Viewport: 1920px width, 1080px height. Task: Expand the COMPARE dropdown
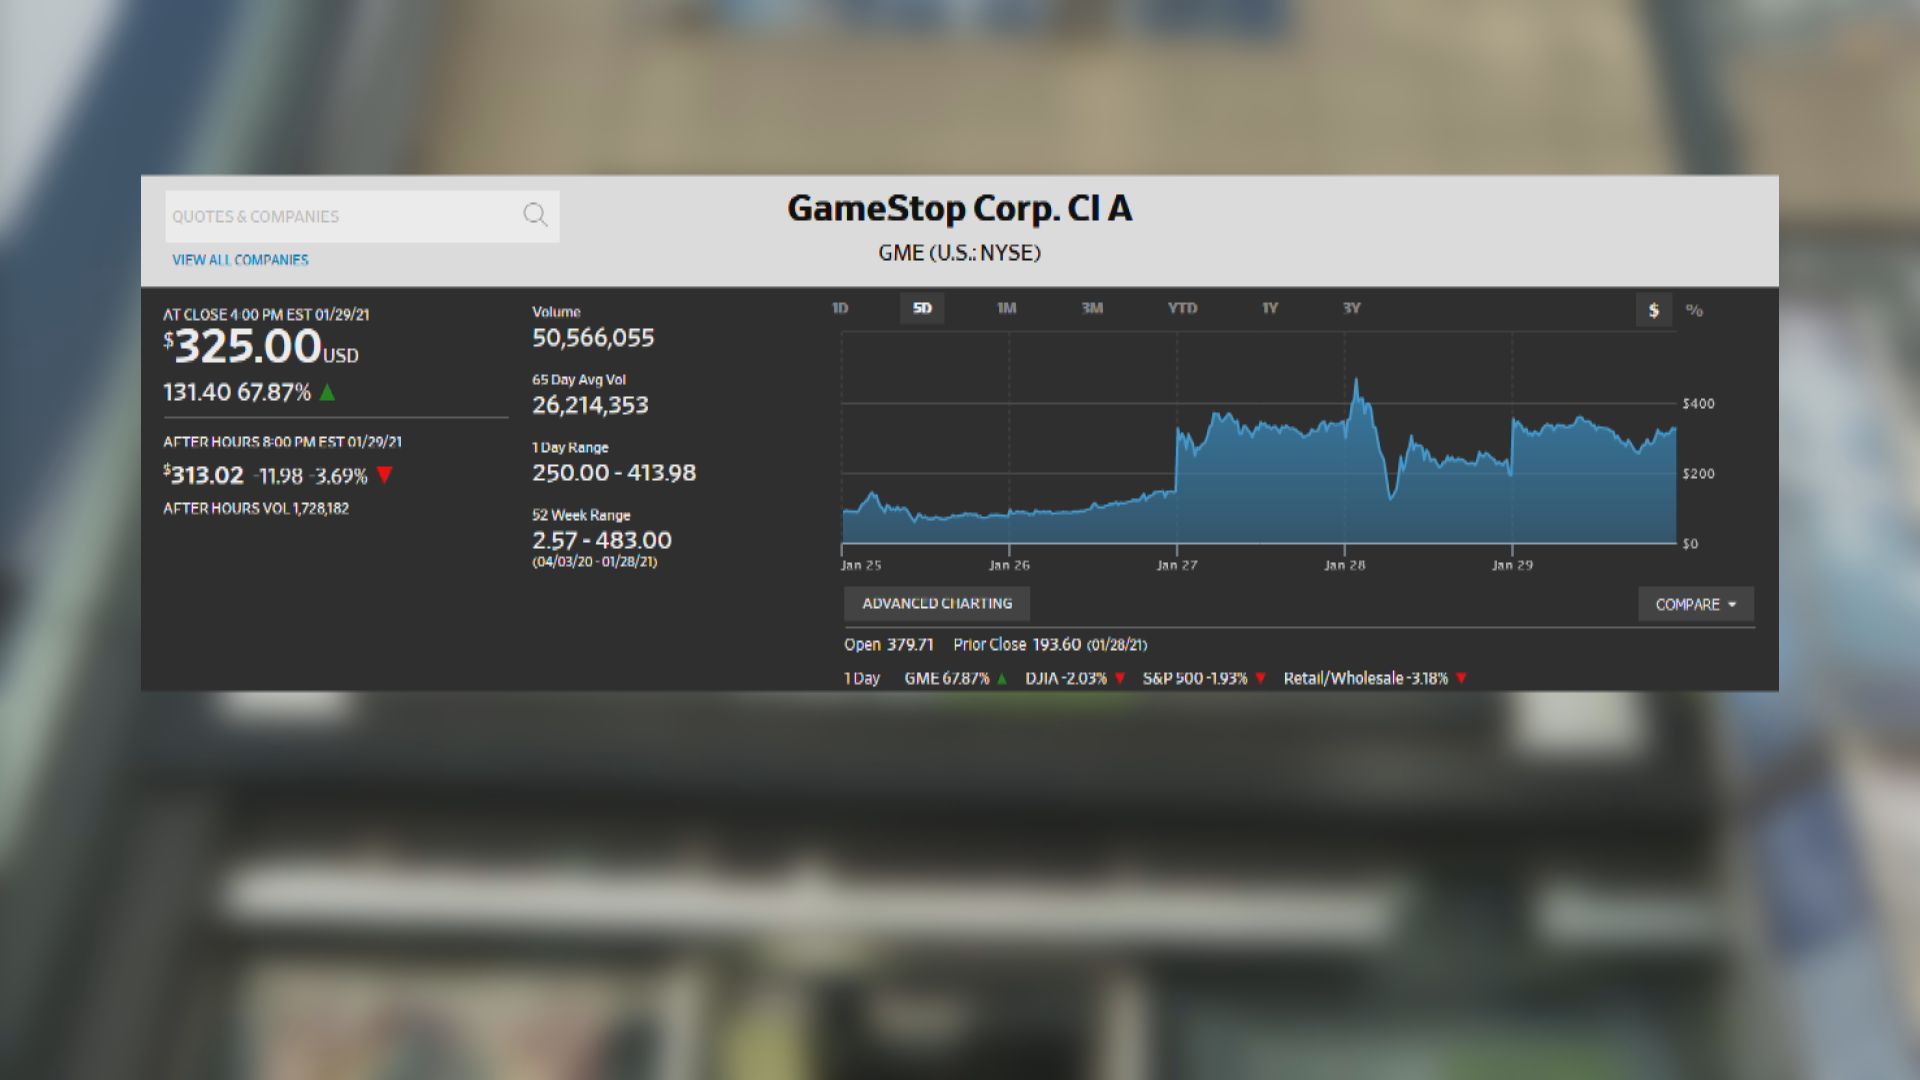[x=1695, y=604]
